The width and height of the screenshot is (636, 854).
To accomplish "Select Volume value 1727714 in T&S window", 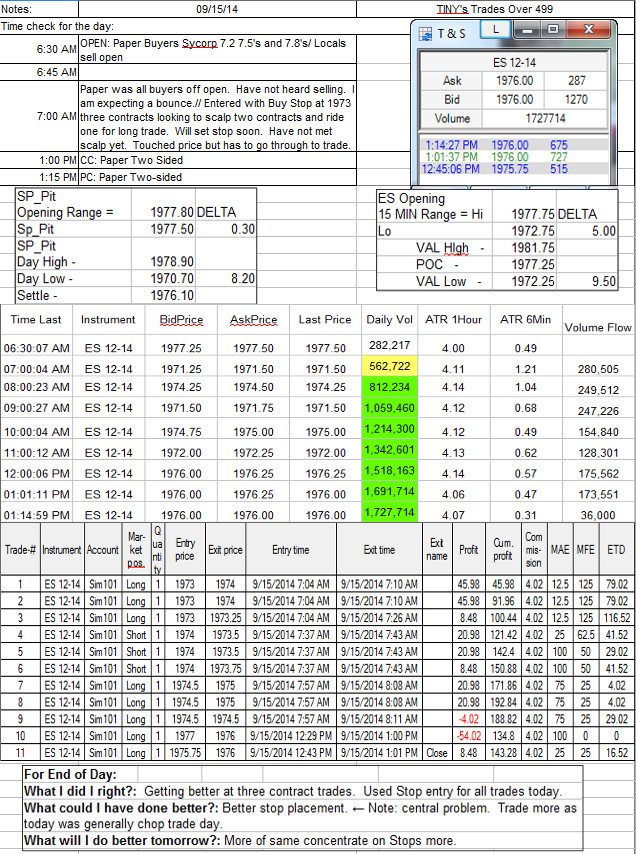I will (545, 118).
